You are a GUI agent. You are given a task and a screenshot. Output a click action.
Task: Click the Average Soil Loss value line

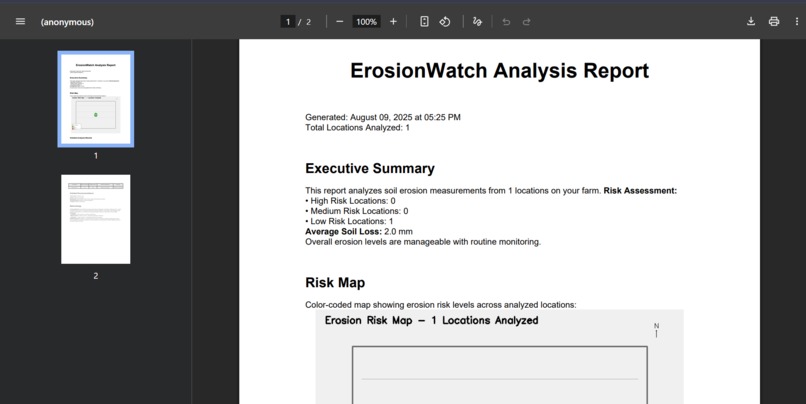coord(359,231)
